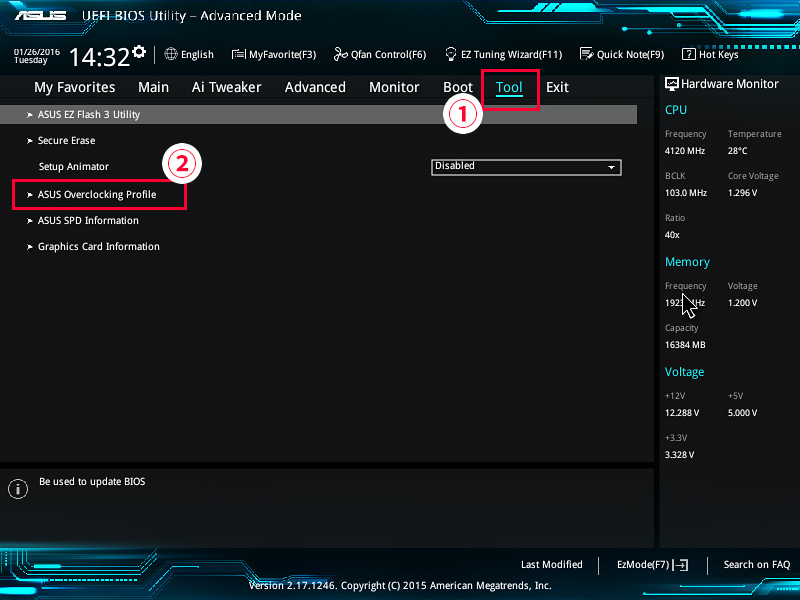Click the Qfan Control fan icon
Screen dimensions: 800x600
(340, 54)
